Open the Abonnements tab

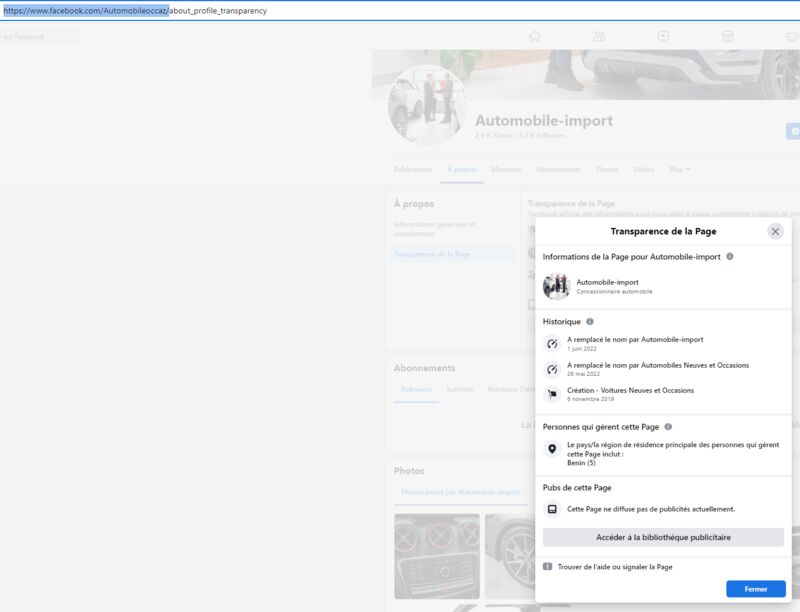[x=558, y=169]
